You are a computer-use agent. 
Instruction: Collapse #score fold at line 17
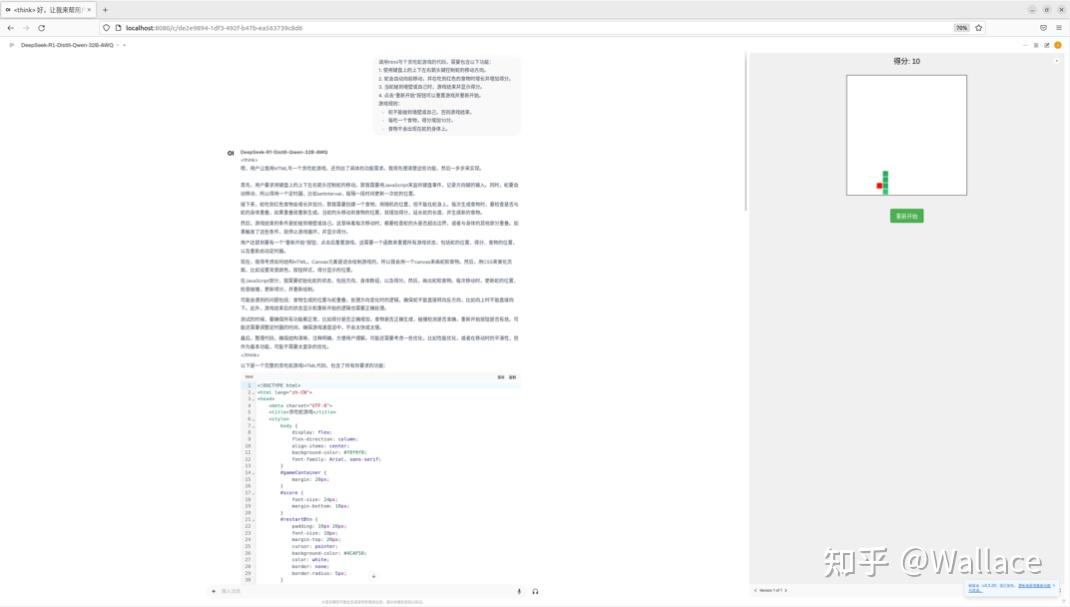(x=253, y=492)
